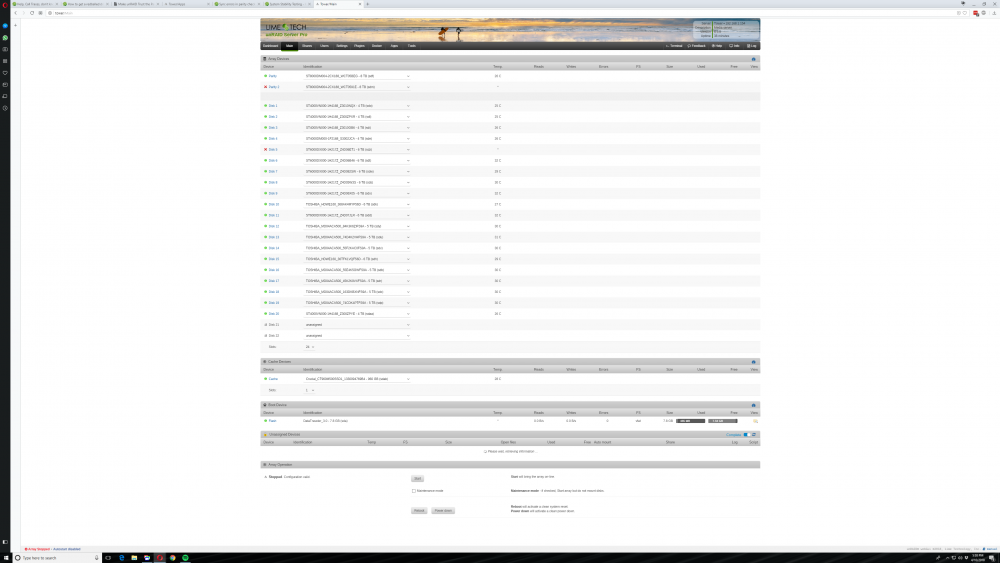Open the Parity device link
Image resolution: width=1000 pixels, height=563 pixels.
pyautogui.click(x=272, y=76)
